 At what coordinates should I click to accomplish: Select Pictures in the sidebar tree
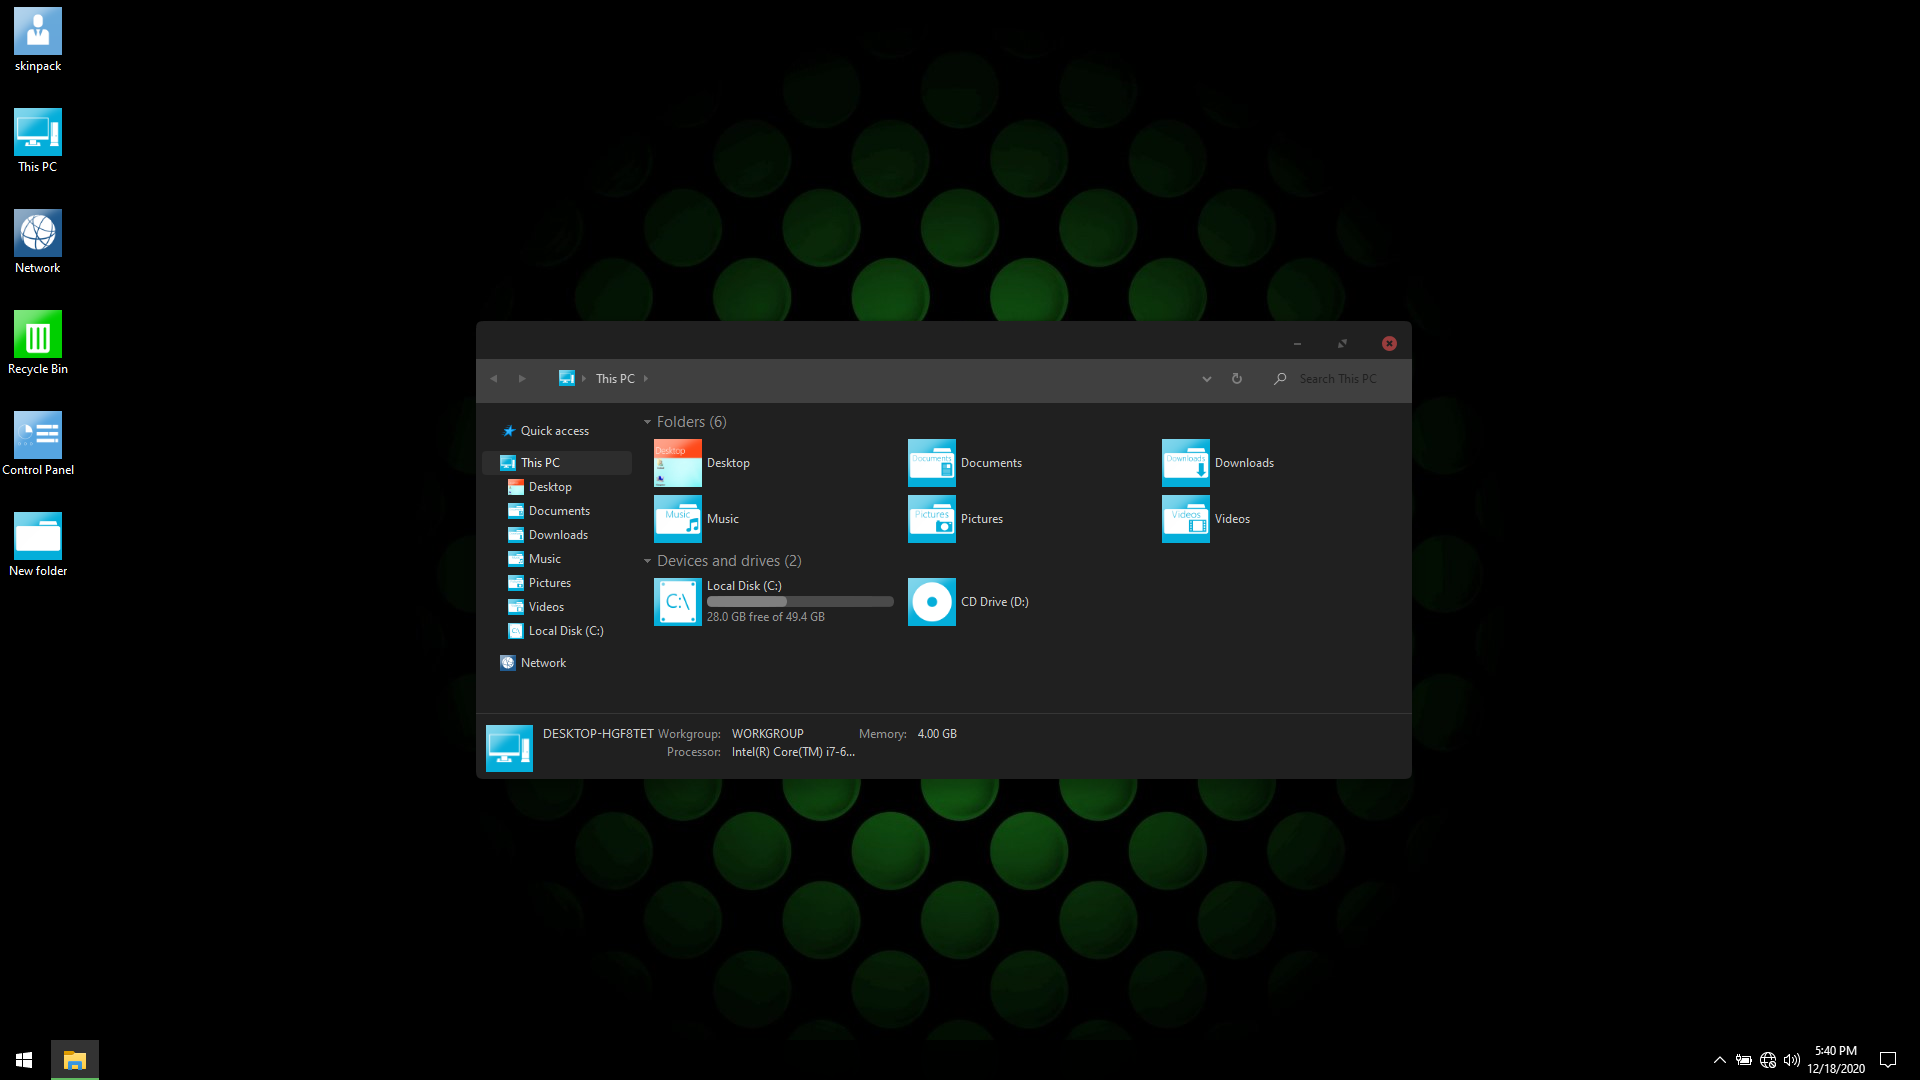coord(549,583)
